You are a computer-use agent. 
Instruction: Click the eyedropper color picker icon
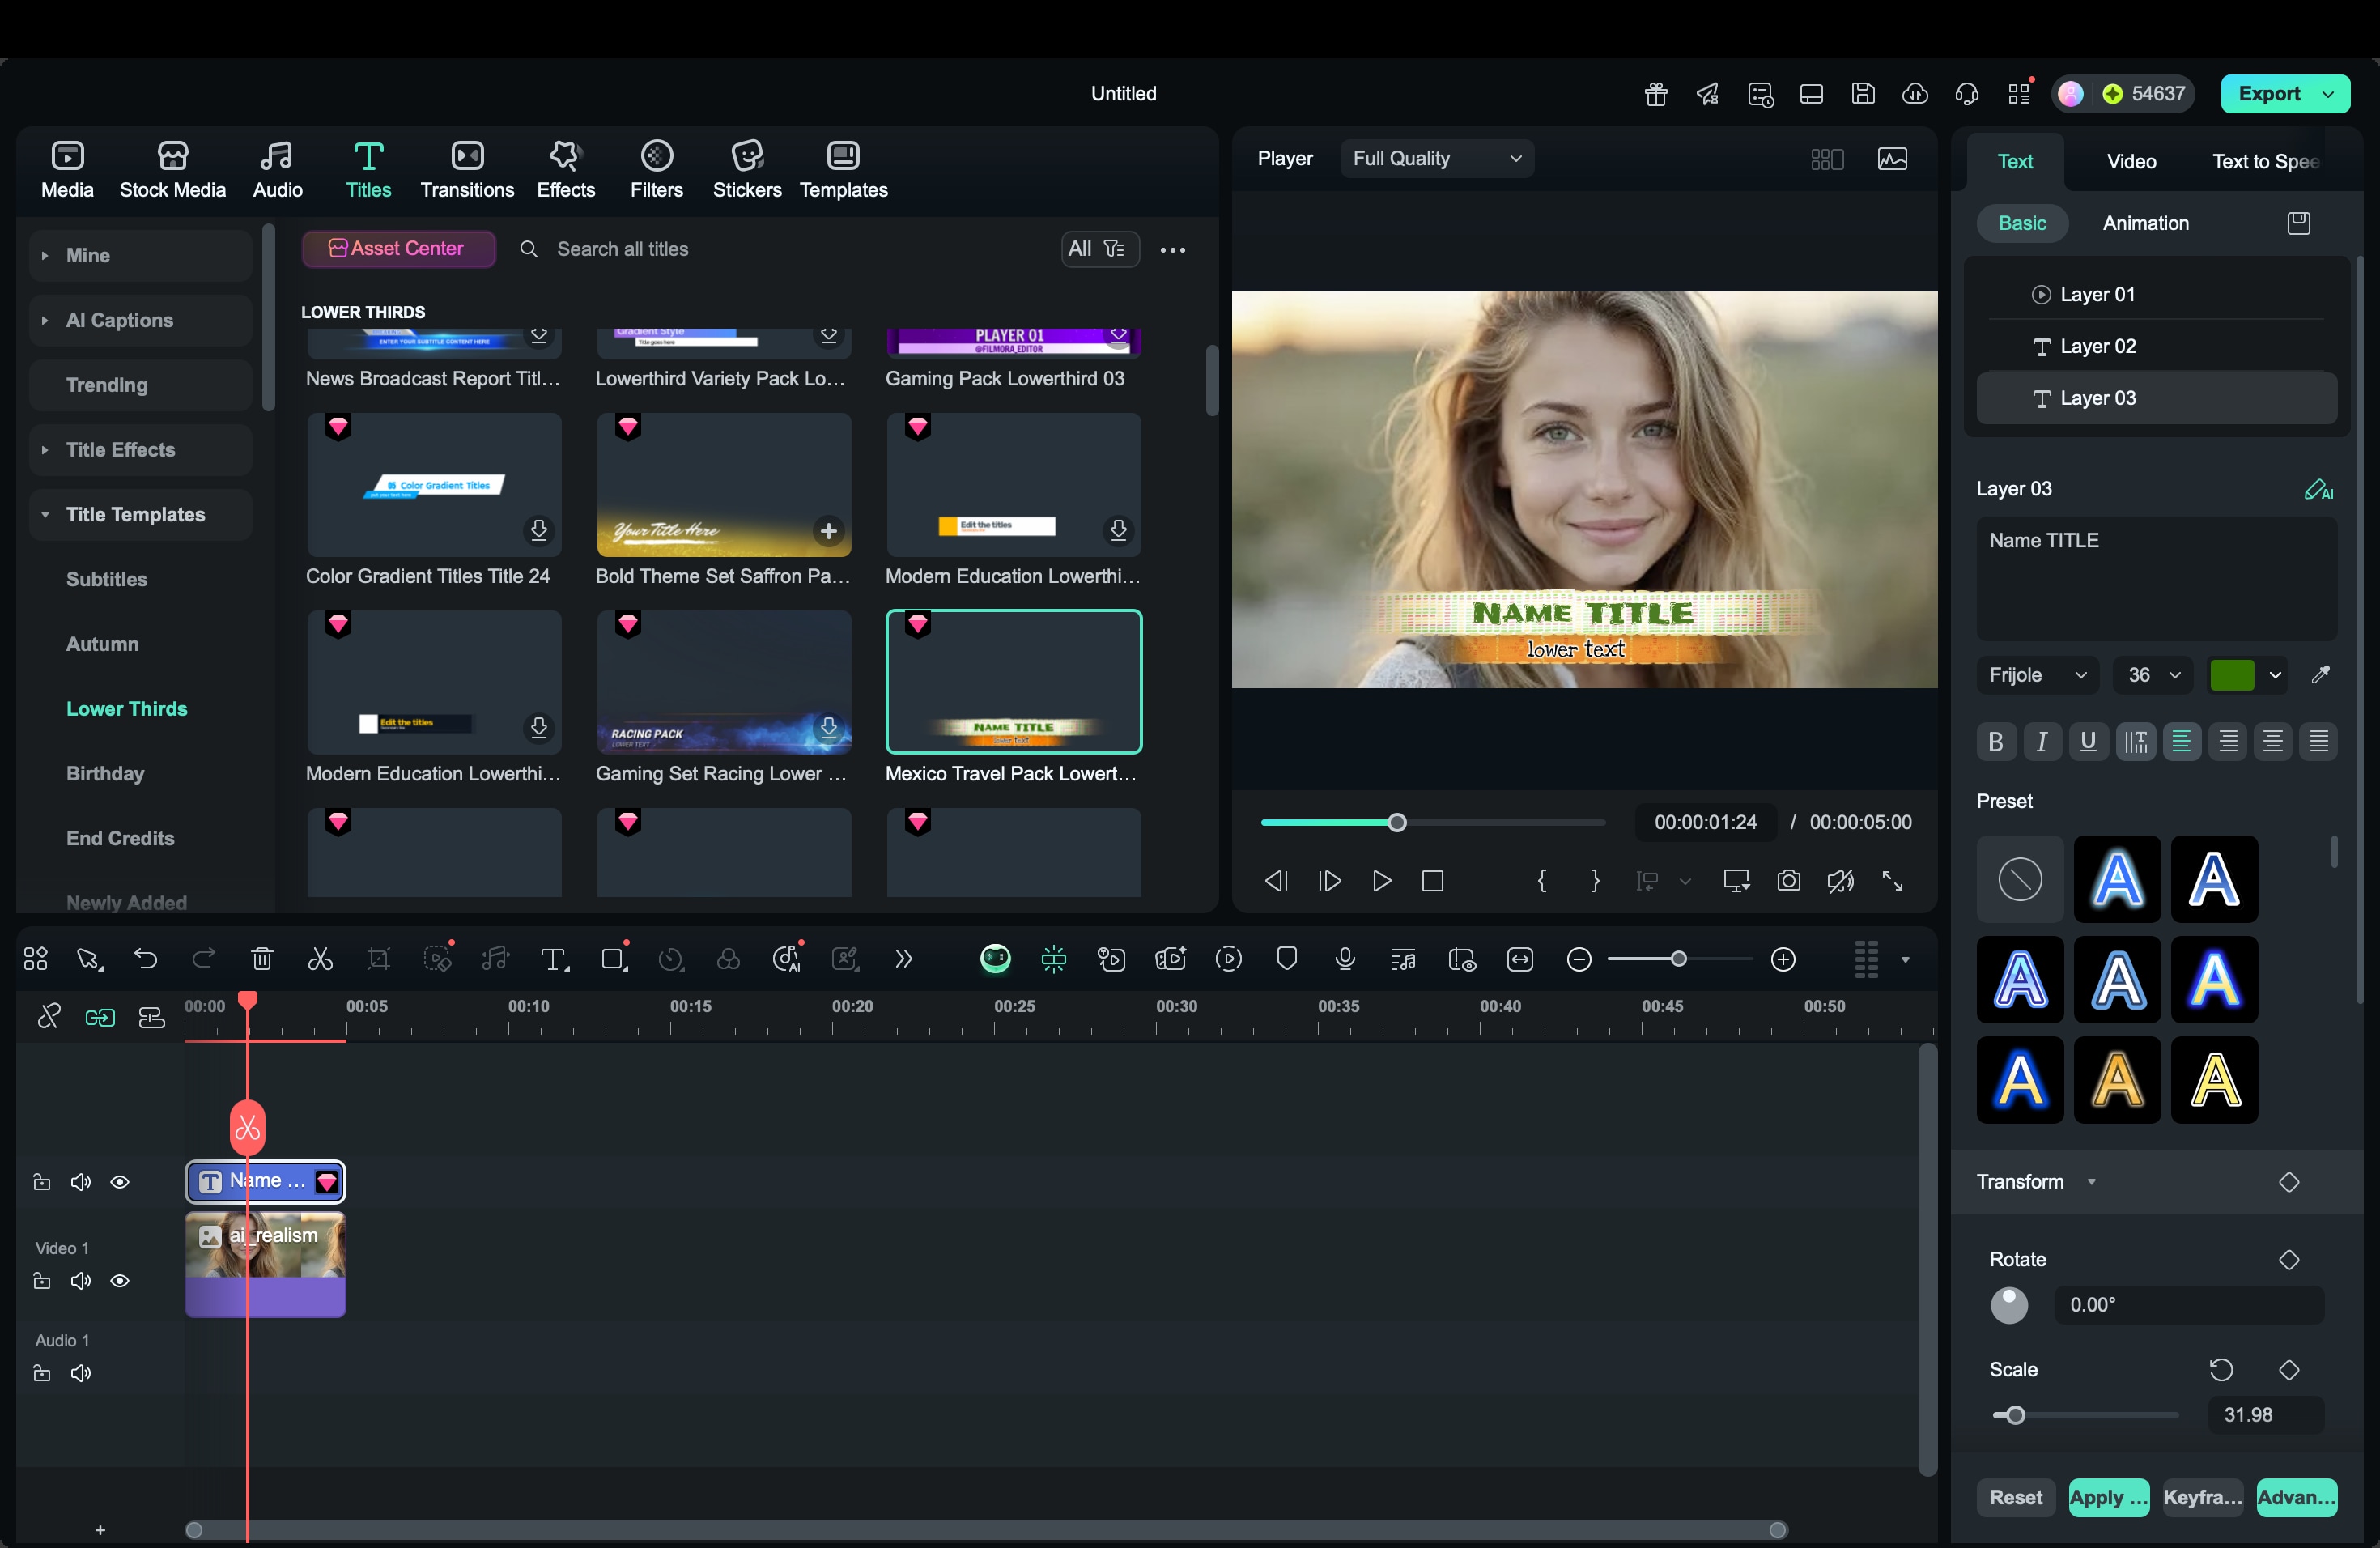(2320, 675)
